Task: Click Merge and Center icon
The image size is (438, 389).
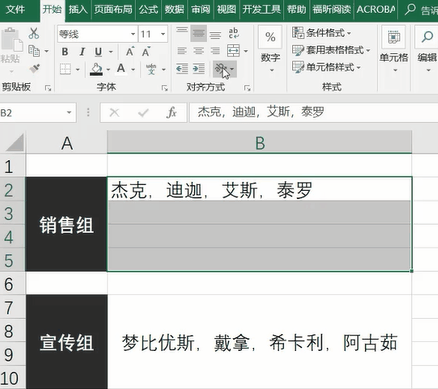Action: [x=233, y=51]
